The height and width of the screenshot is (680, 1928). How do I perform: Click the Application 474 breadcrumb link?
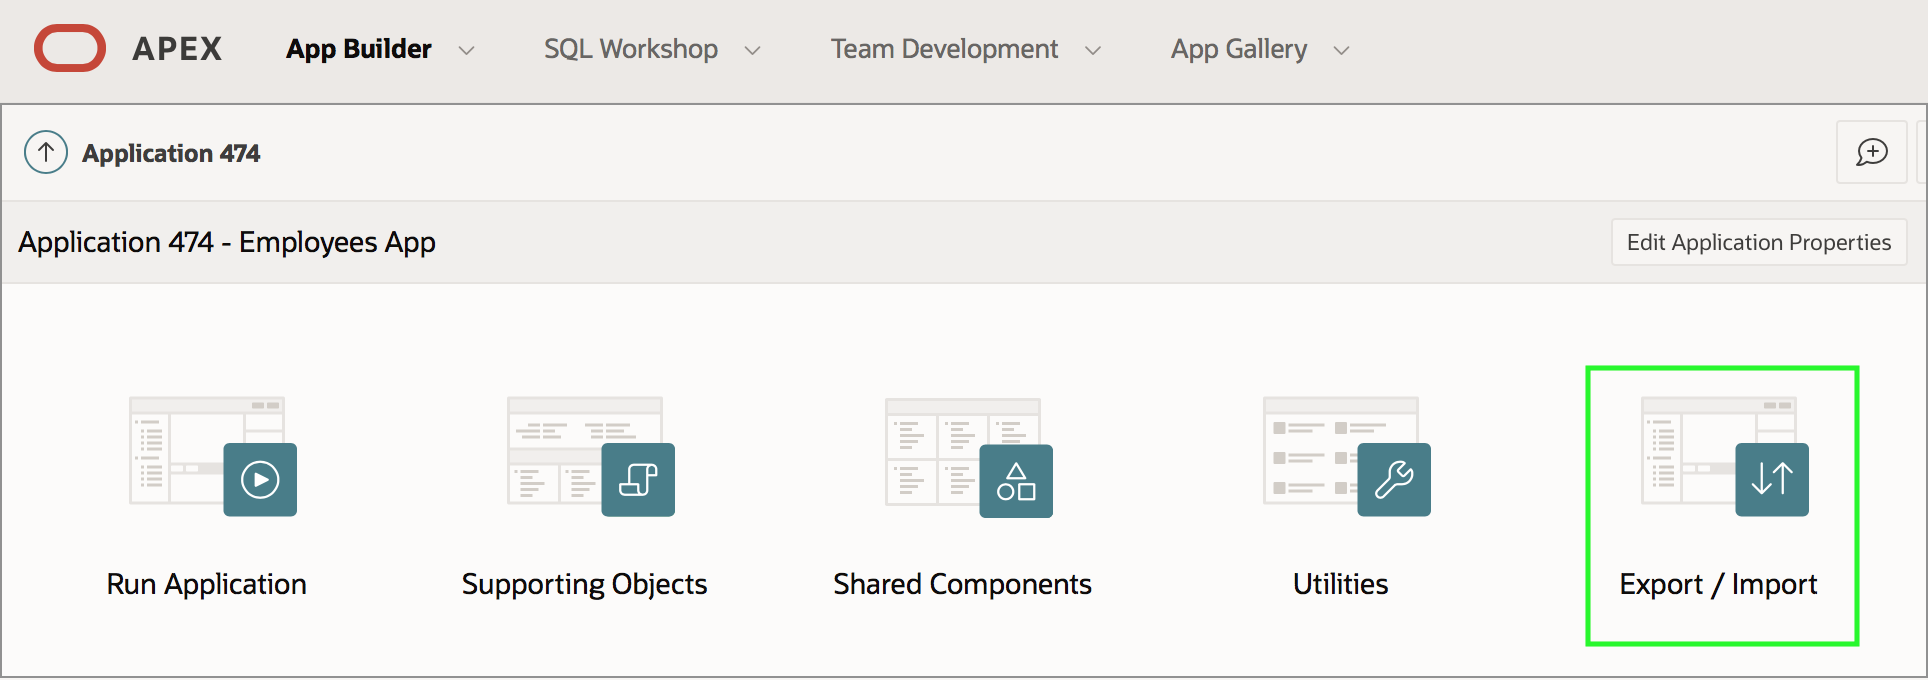pos(171,153)
